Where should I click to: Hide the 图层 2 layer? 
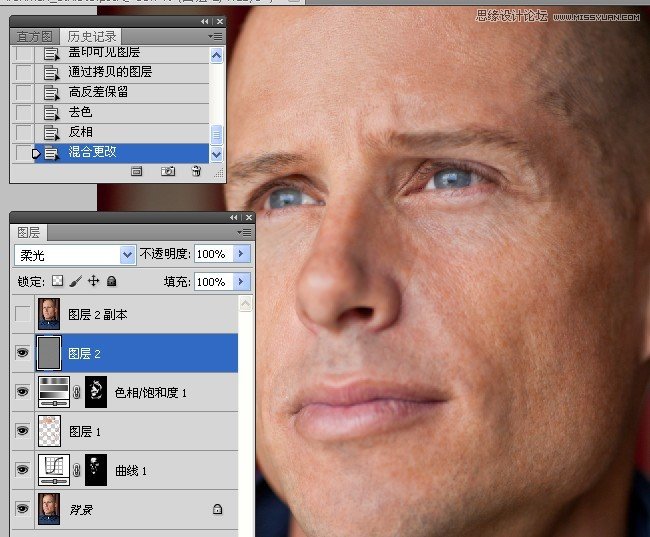(x=22, y=353)
